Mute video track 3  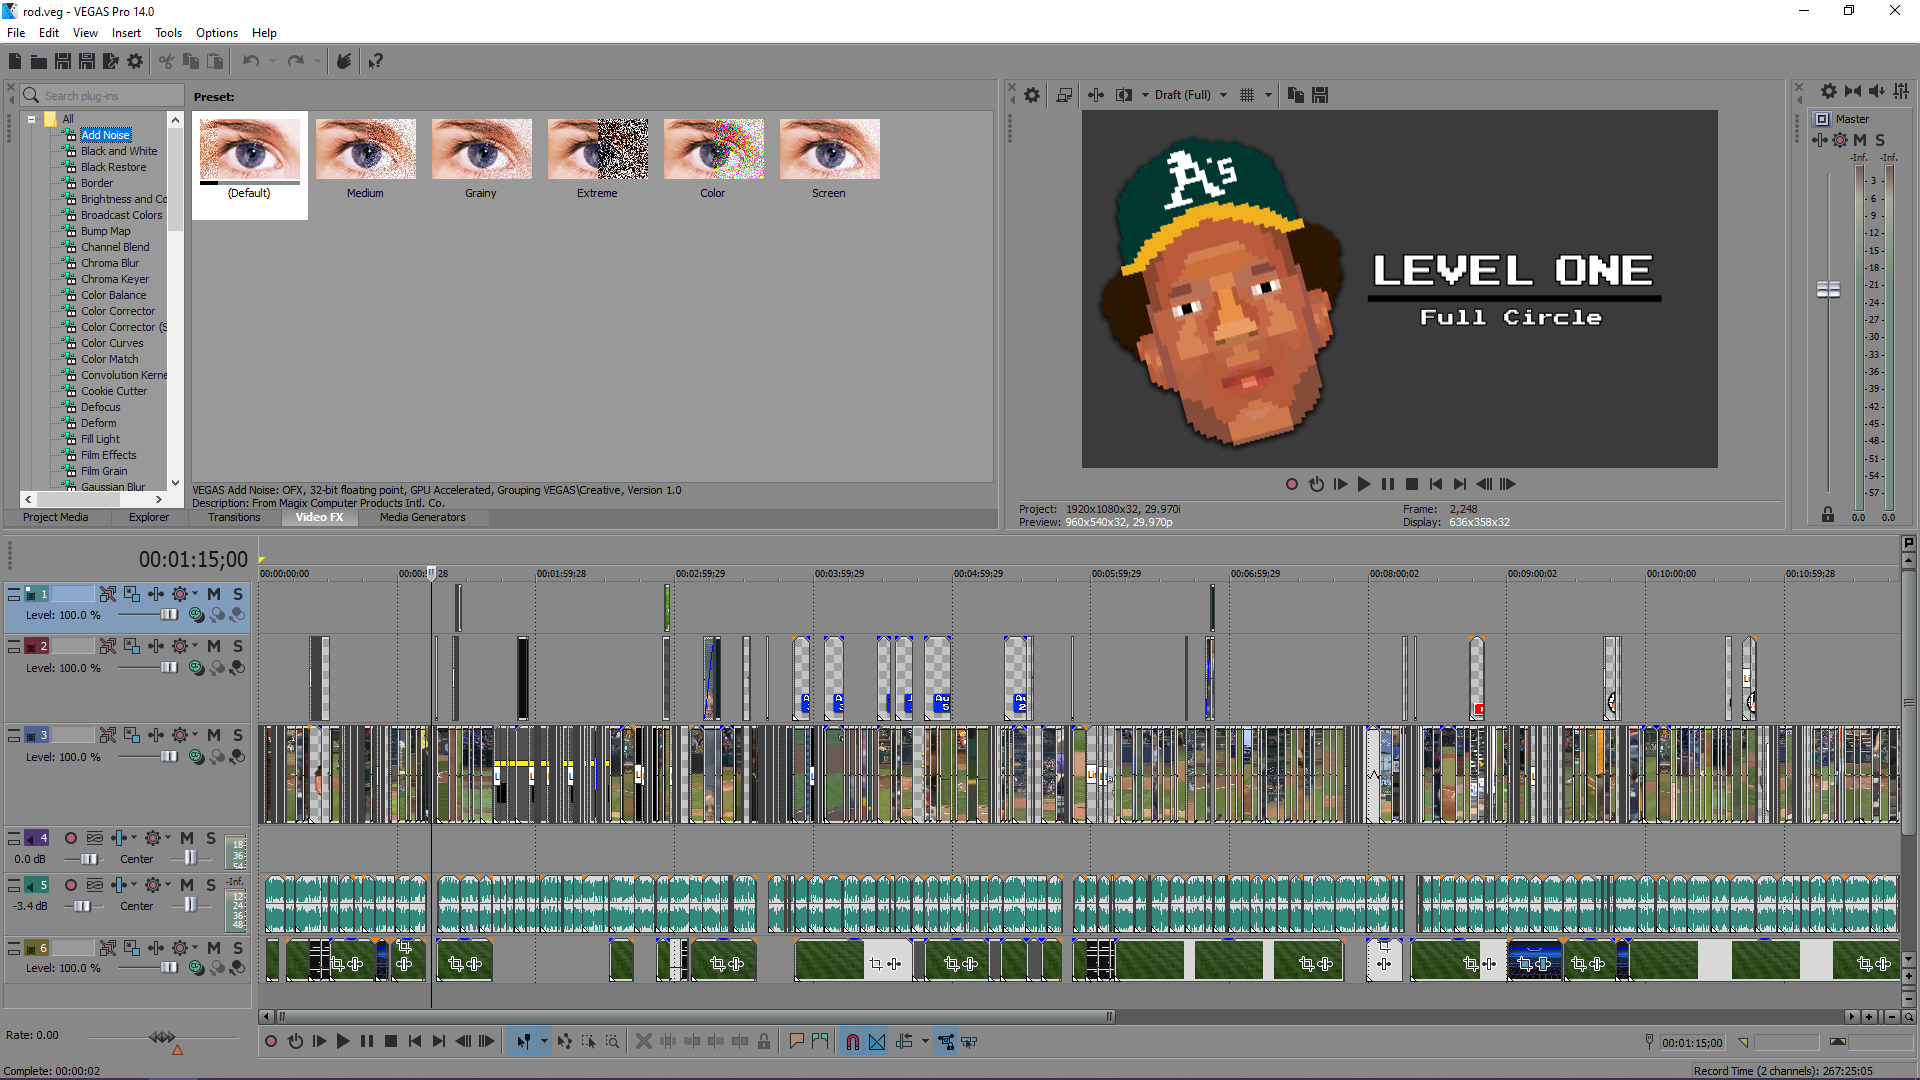(214, 735)
